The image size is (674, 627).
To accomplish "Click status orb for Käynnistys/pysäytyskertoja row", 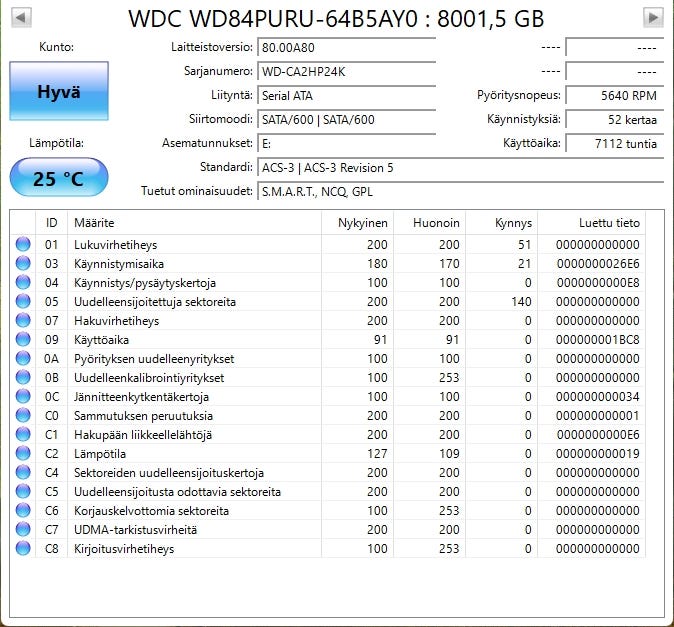I will coord(23,282).
